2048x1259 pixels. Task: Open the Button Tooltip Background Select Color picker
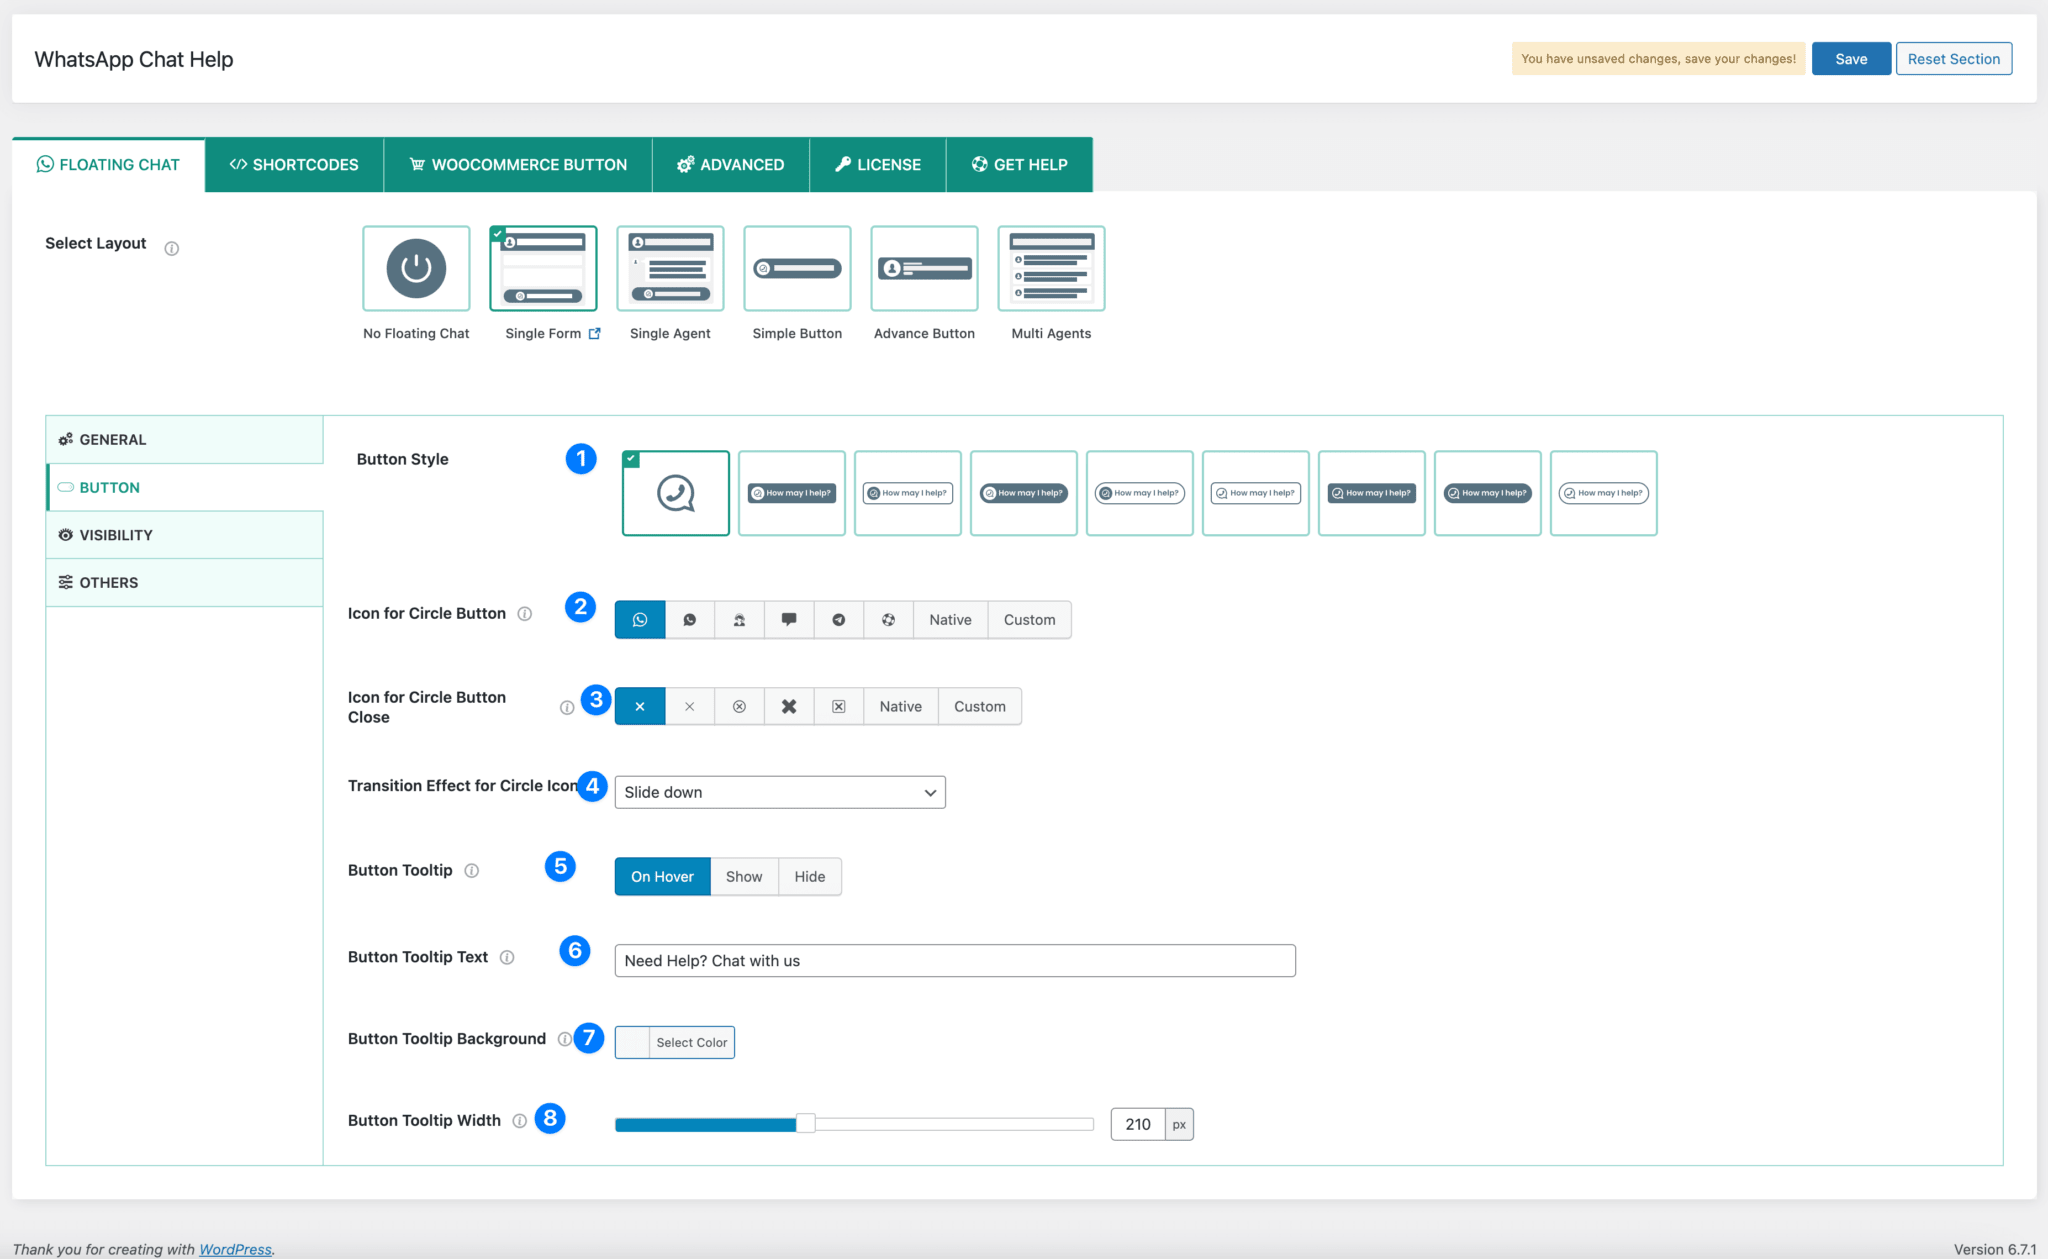coord(675,1042)
